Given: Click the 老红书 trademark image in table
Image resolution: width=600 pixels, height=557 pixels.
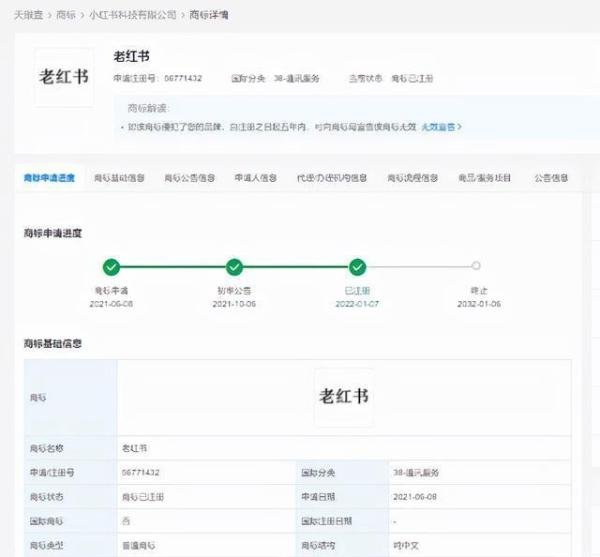Looking at the screenshot, I should click(344, 397).
